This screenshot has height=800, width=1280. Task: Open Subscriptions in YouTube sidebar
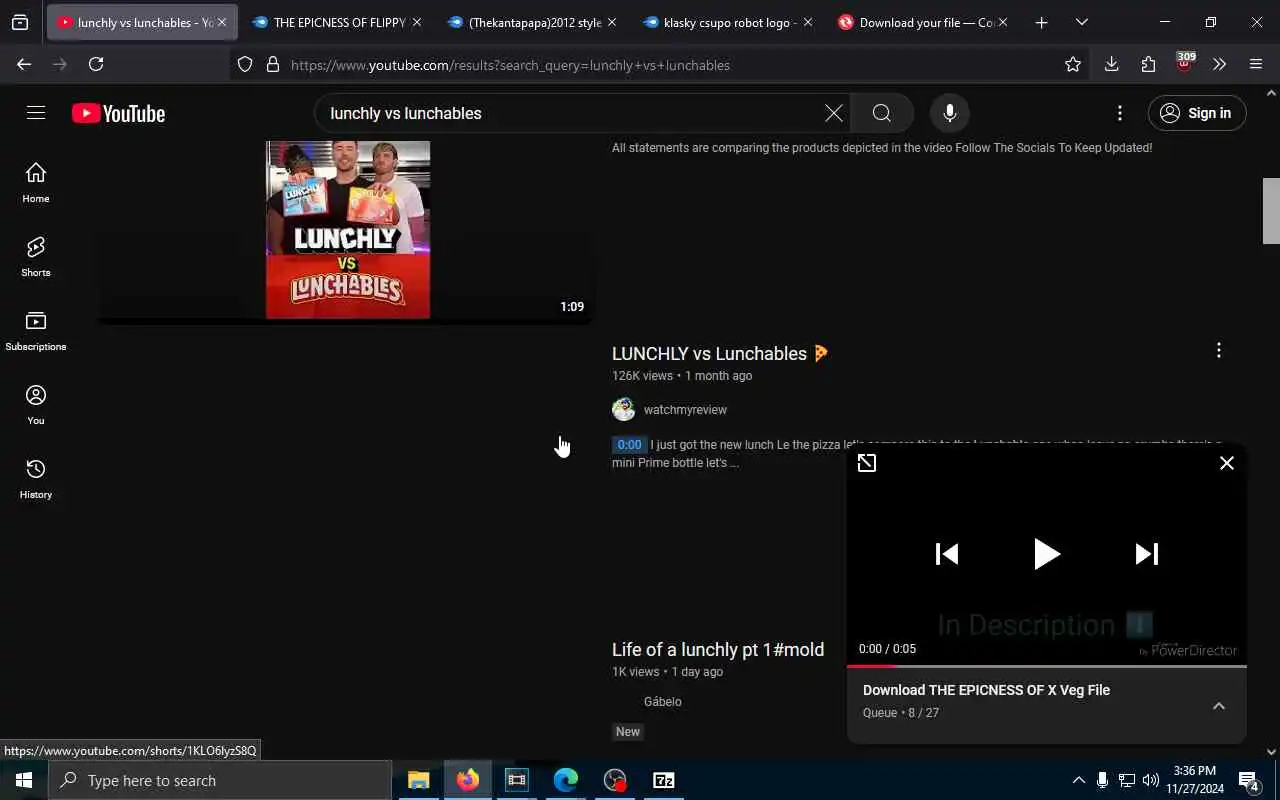[x=36, y=331]
